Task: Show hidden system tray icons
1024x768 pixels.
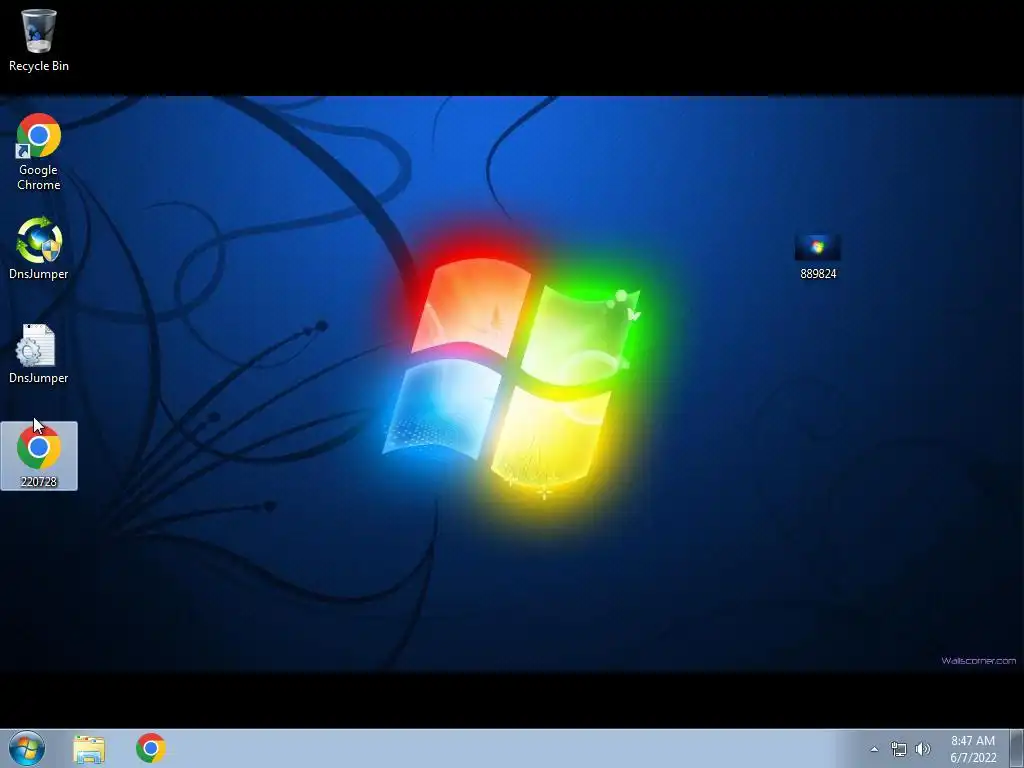Action: pyautogui.click(x=874, y=749)
